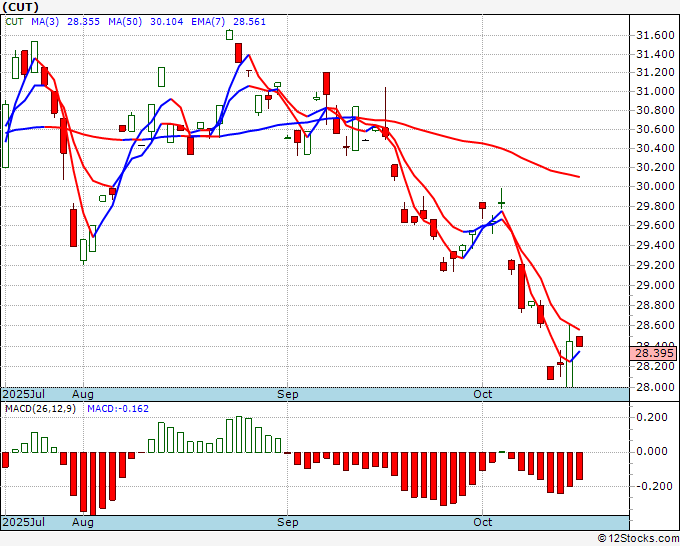Click the 28.395 current price tag
The width and height of the screenshot is (680, 546).
click(x=654, y=353)
